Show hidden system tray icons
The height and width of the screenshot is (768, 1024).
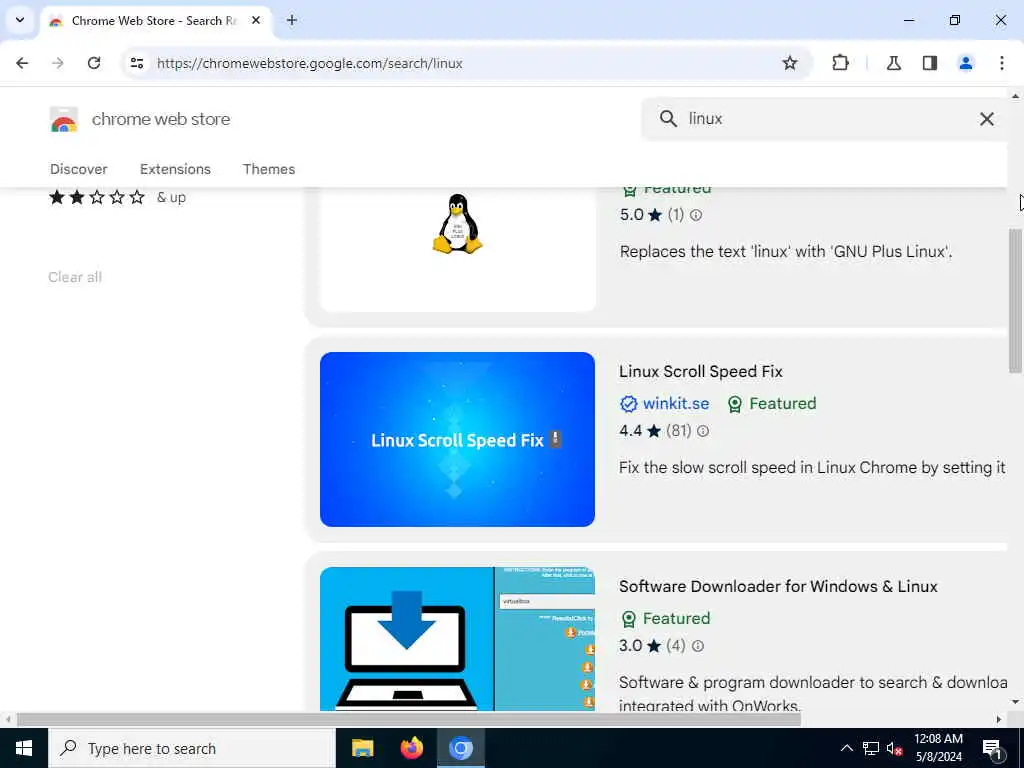tap(846, 748)
